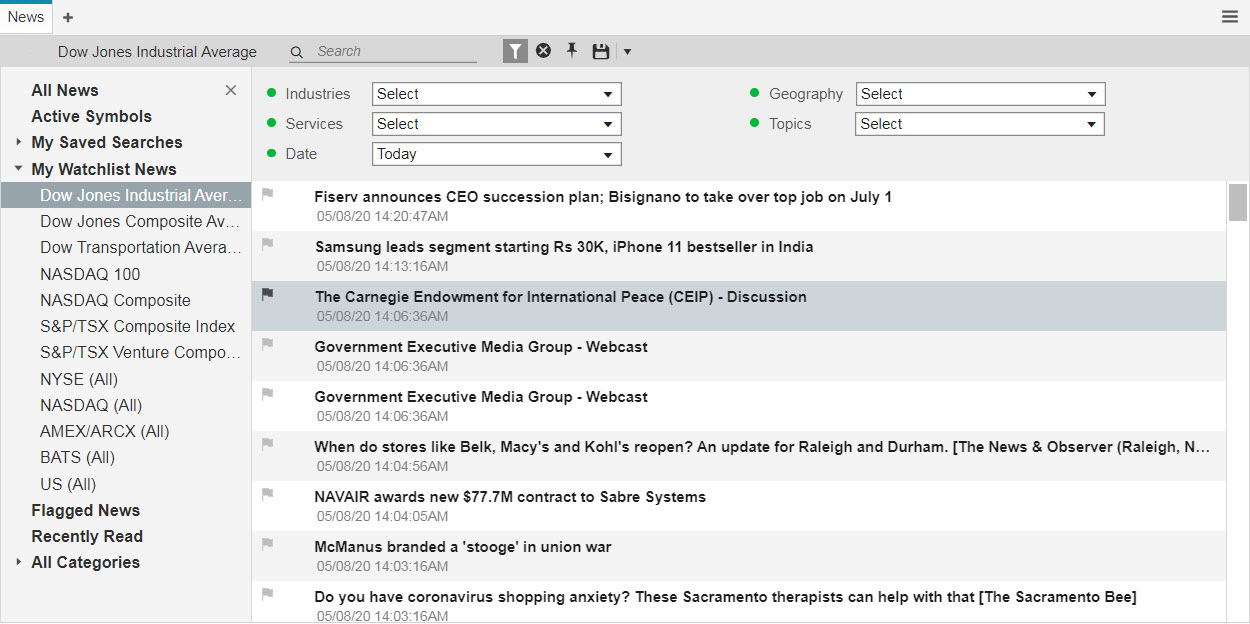Expand All Categories tree arrow

[x=18, y=562]
